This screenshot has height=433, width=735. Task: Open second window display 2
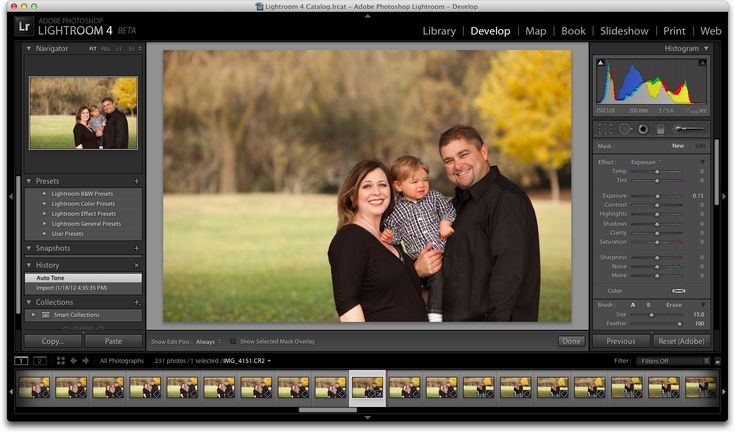tap(40, 361)
